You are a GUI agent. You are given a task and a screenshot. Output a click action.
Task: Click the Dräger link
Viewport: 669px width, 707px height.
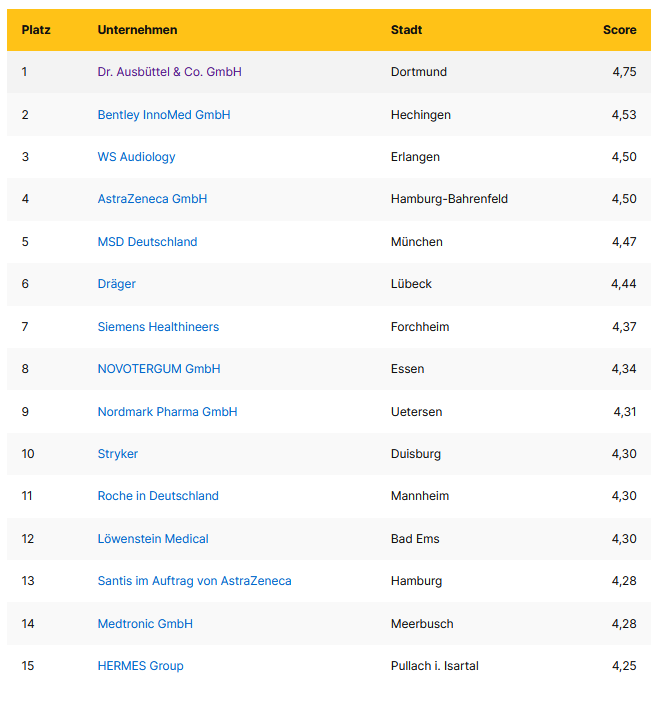(x=117, y=284)
